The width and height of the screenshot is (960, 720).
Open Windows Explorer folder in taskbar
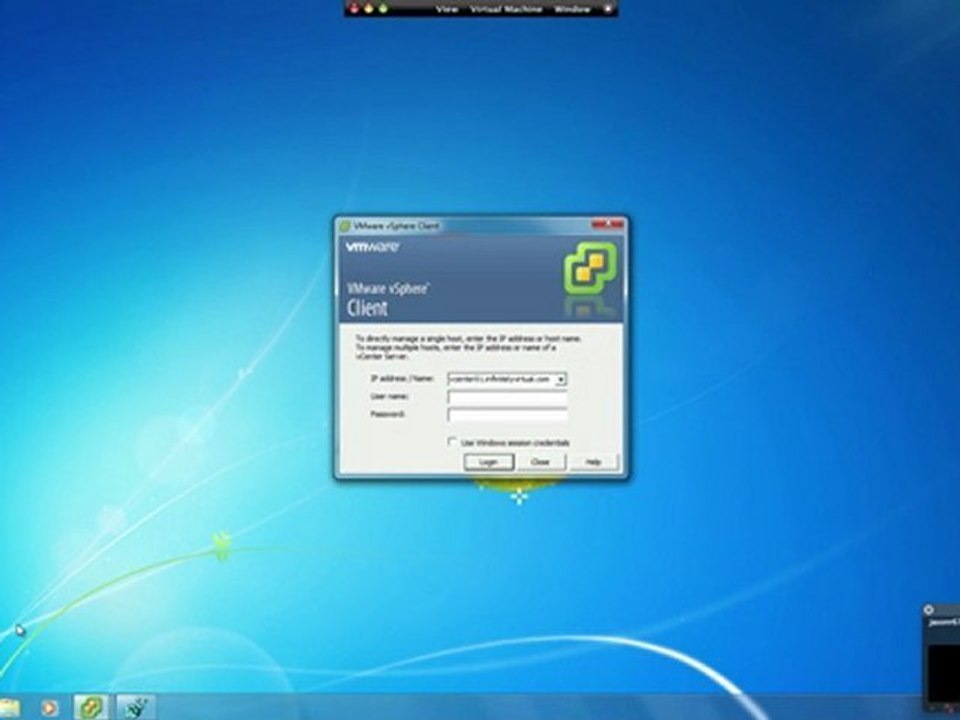click(x=9, y=708)
